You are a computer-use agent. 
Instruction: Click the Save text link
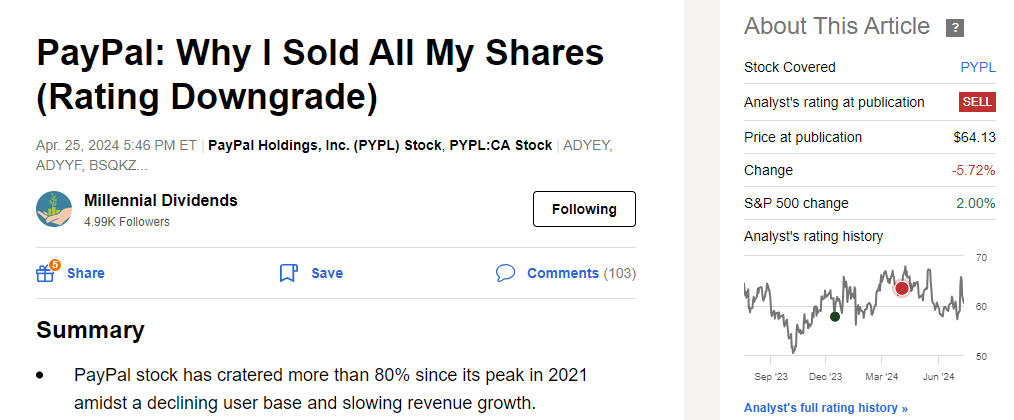327,273
